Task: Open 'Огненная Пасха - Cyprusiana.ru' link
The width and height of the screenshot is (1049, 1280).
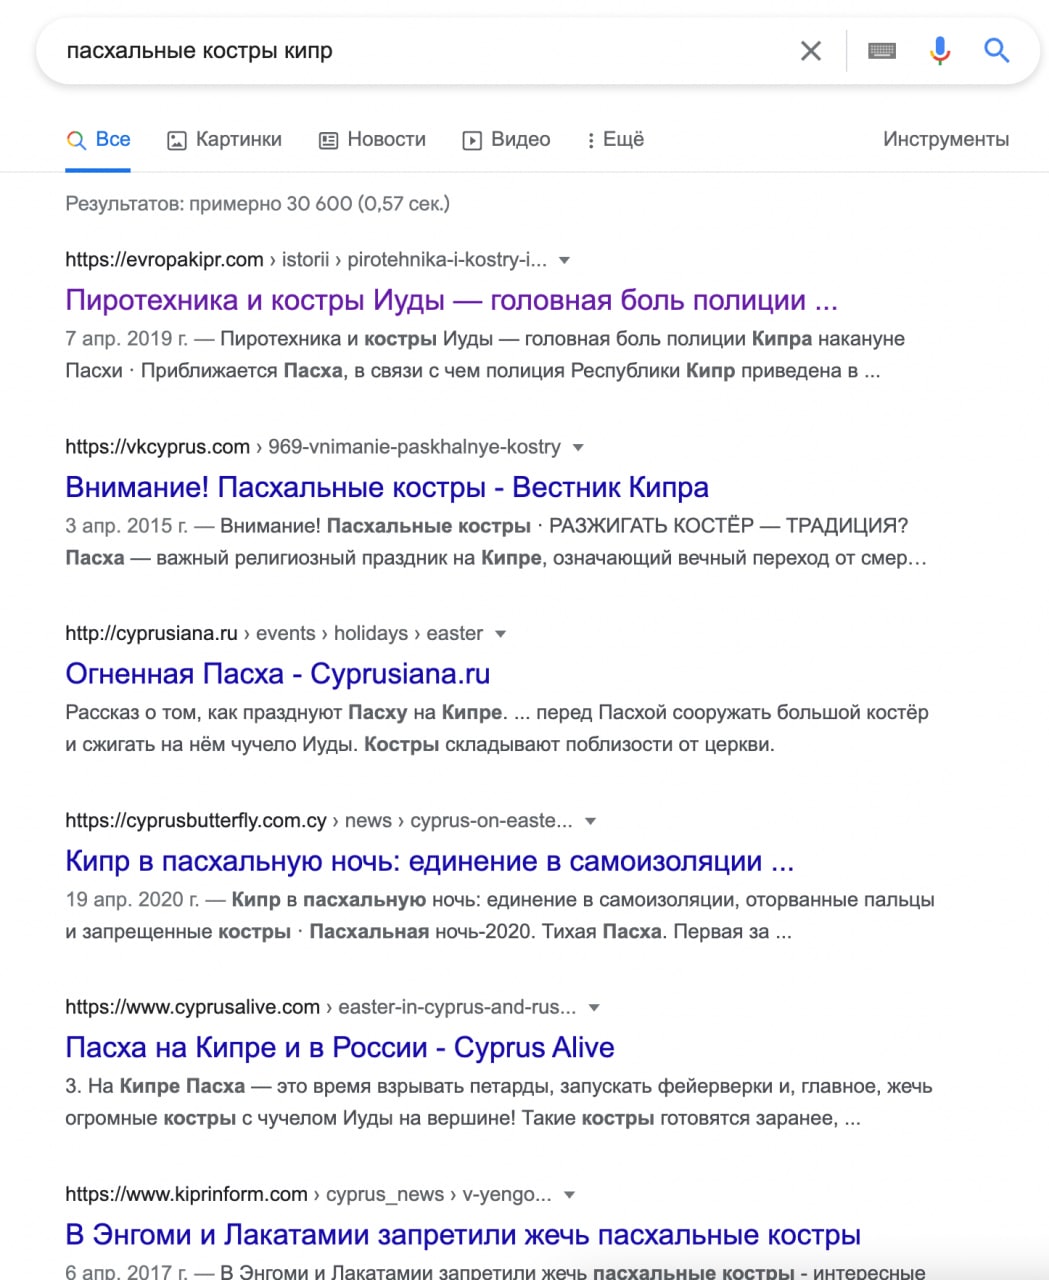Action: 277,674
